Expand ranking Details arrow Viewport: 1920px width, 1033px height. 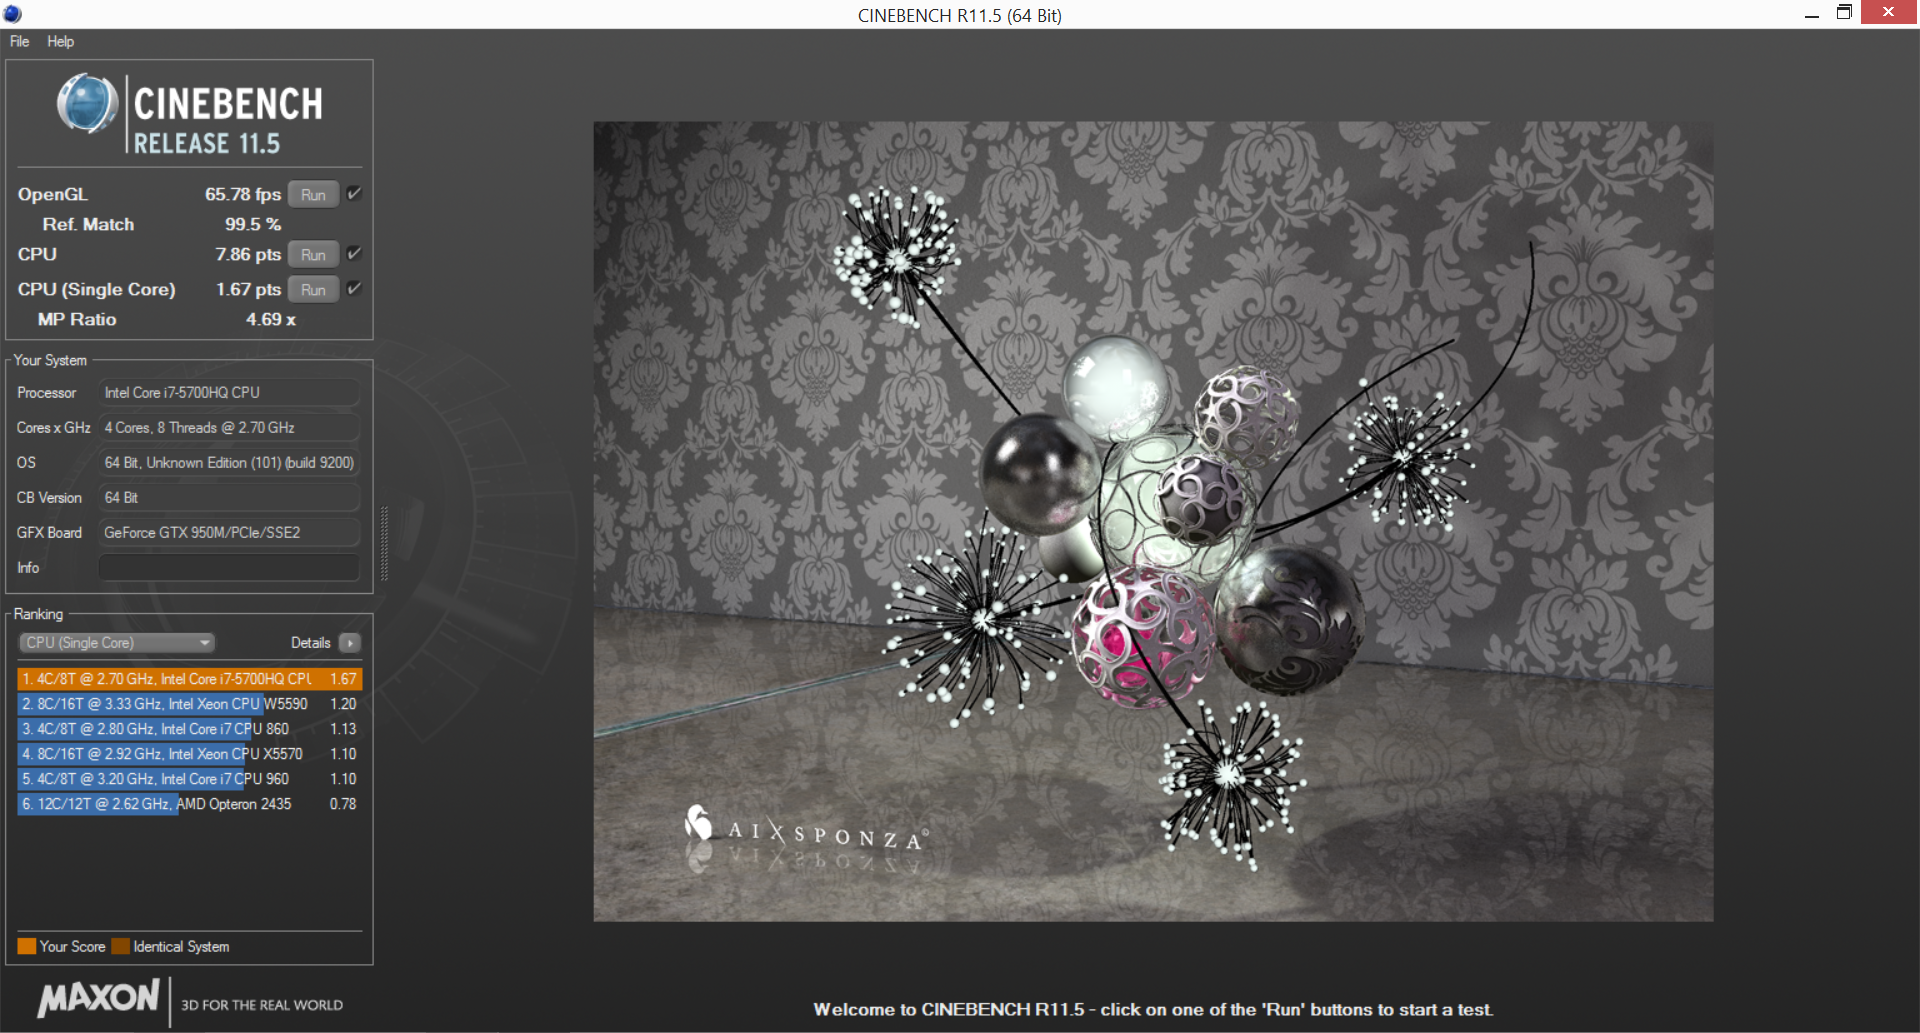(350, 642)
